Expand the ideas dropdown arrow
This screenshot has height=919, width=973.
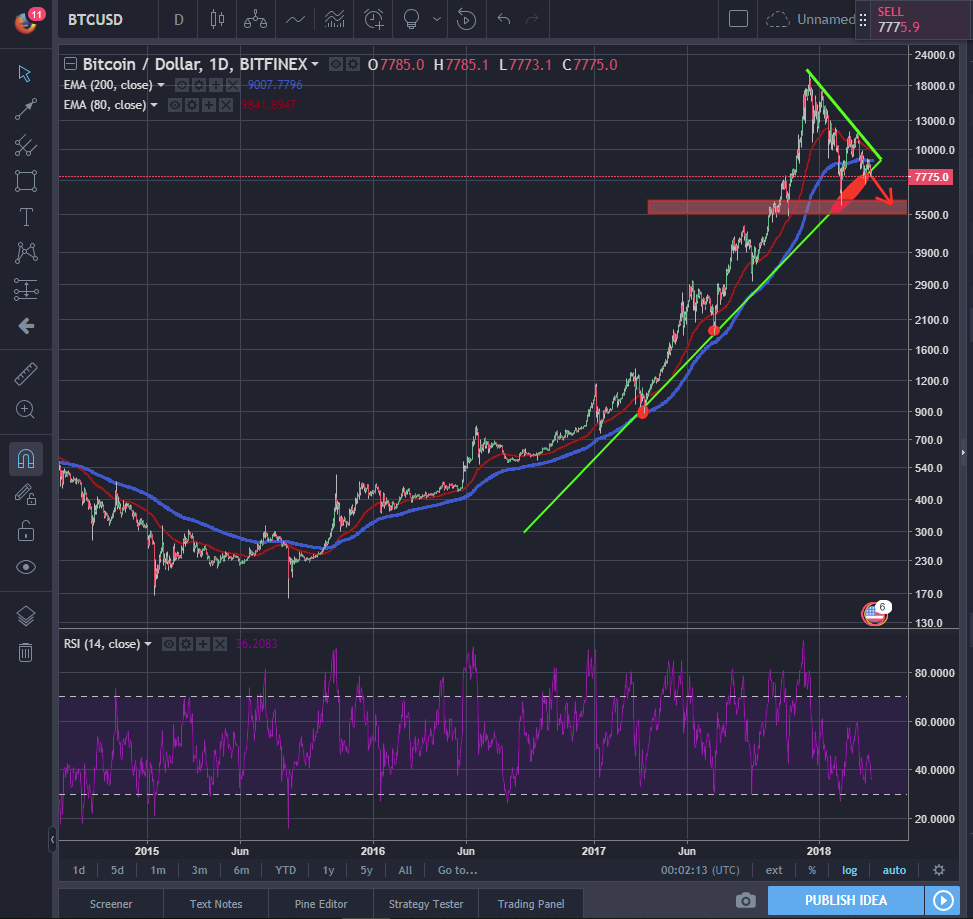click(x=437, y=19)
